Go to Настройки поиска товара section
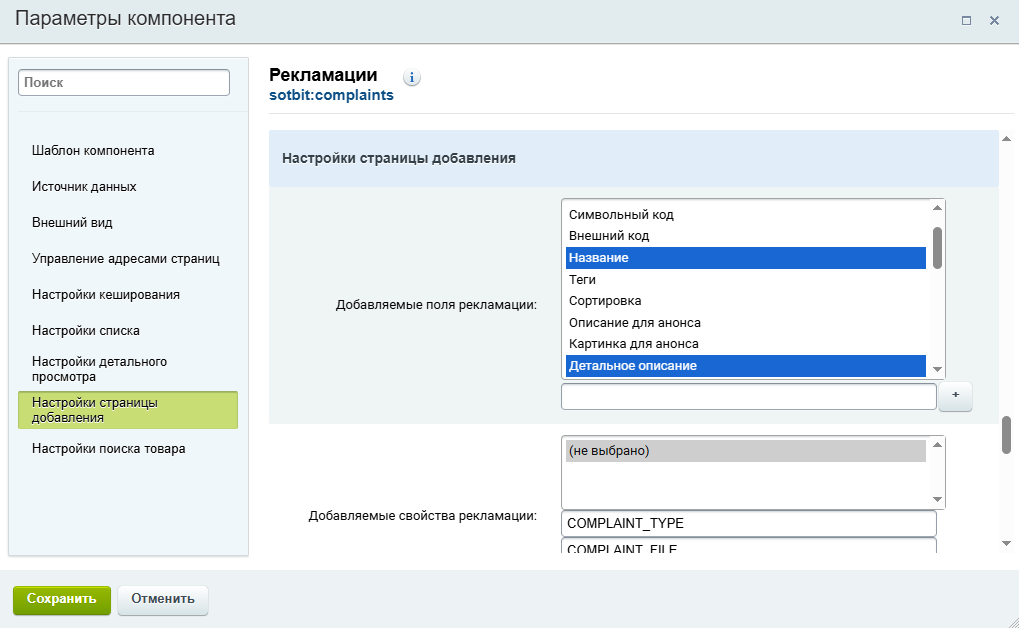The width and height of the screenshot is (1019, 628). 109,449
